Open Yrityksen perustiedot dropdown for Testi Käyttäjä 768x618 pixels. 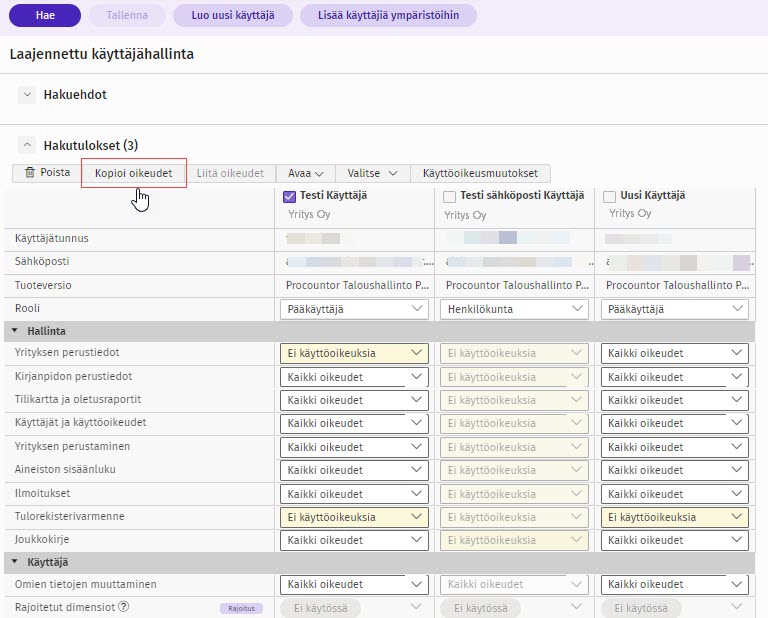coord(354,354)
